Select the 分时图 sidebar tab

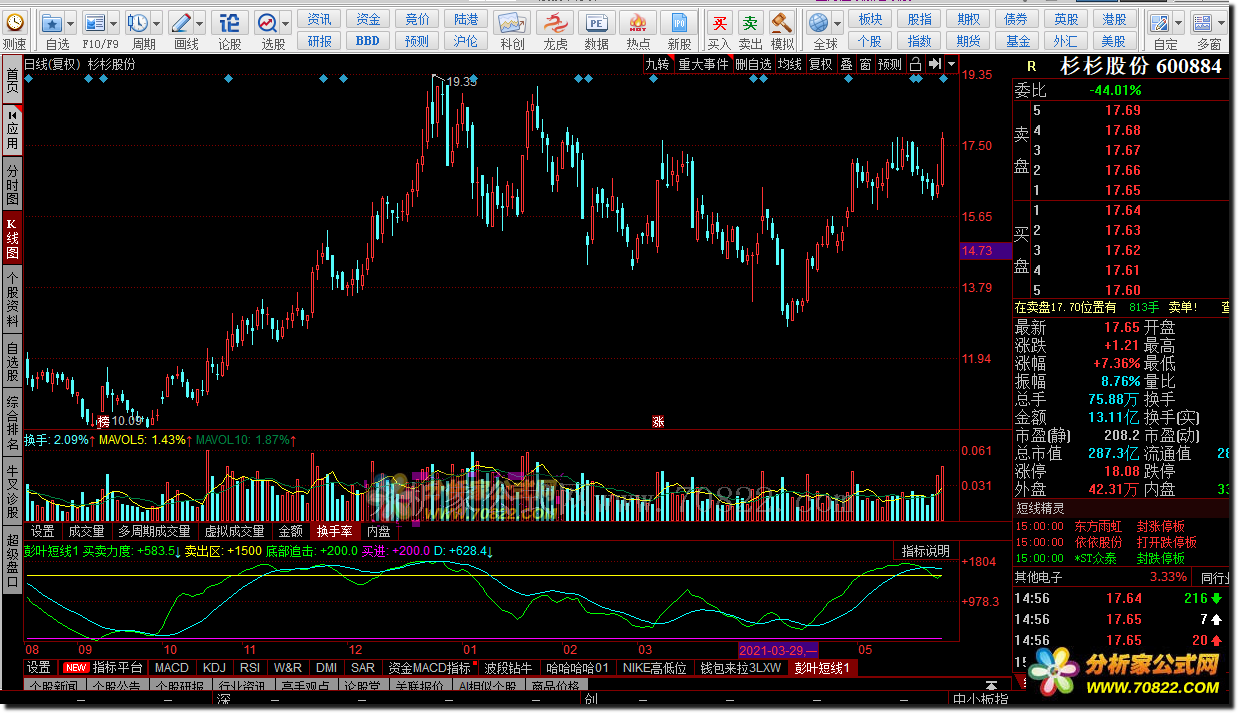pyautogui.click(x=12, y=185)
